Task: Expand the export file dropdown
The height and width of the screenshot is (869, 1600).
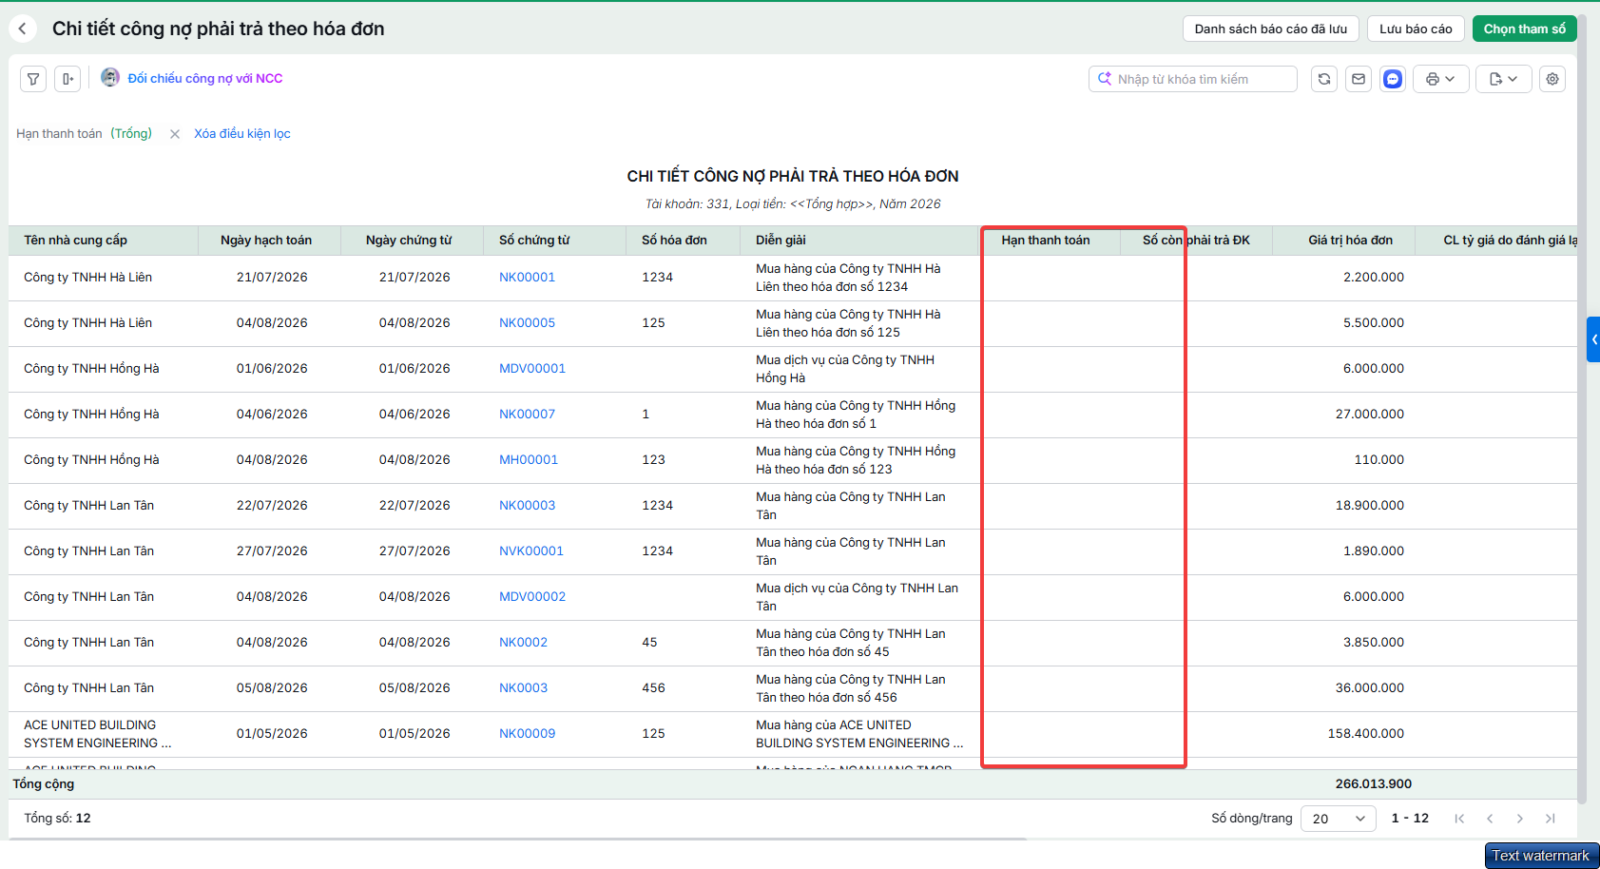Action: coord(1503,79)
